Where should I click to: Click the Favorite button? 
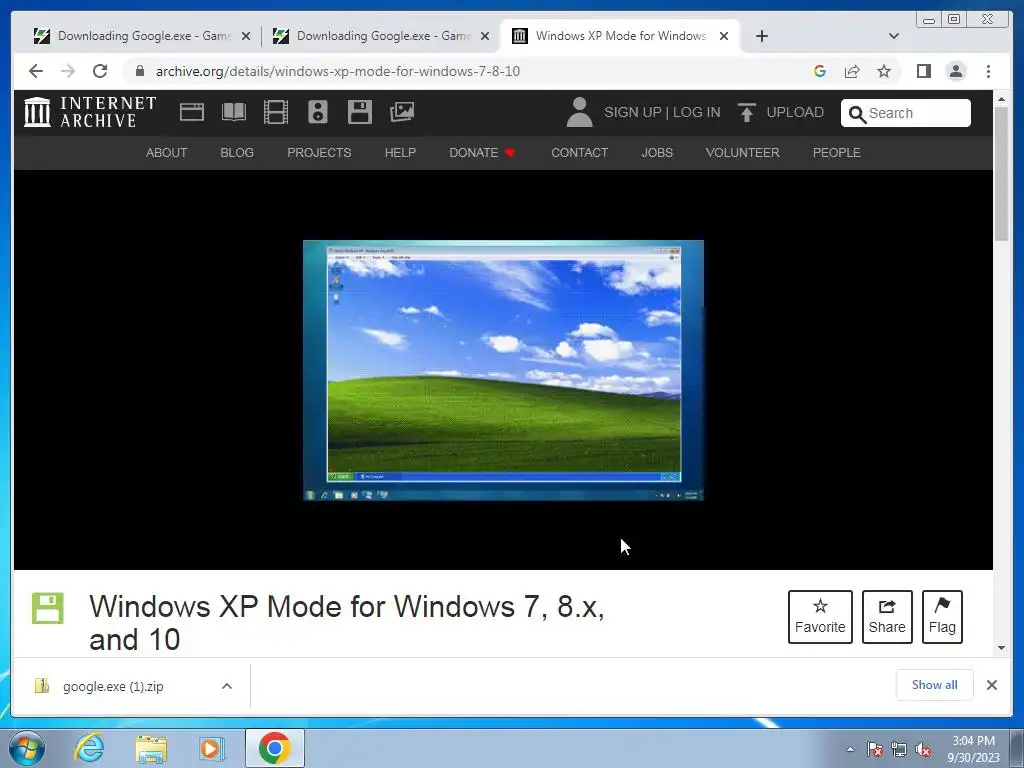(820, 617)
